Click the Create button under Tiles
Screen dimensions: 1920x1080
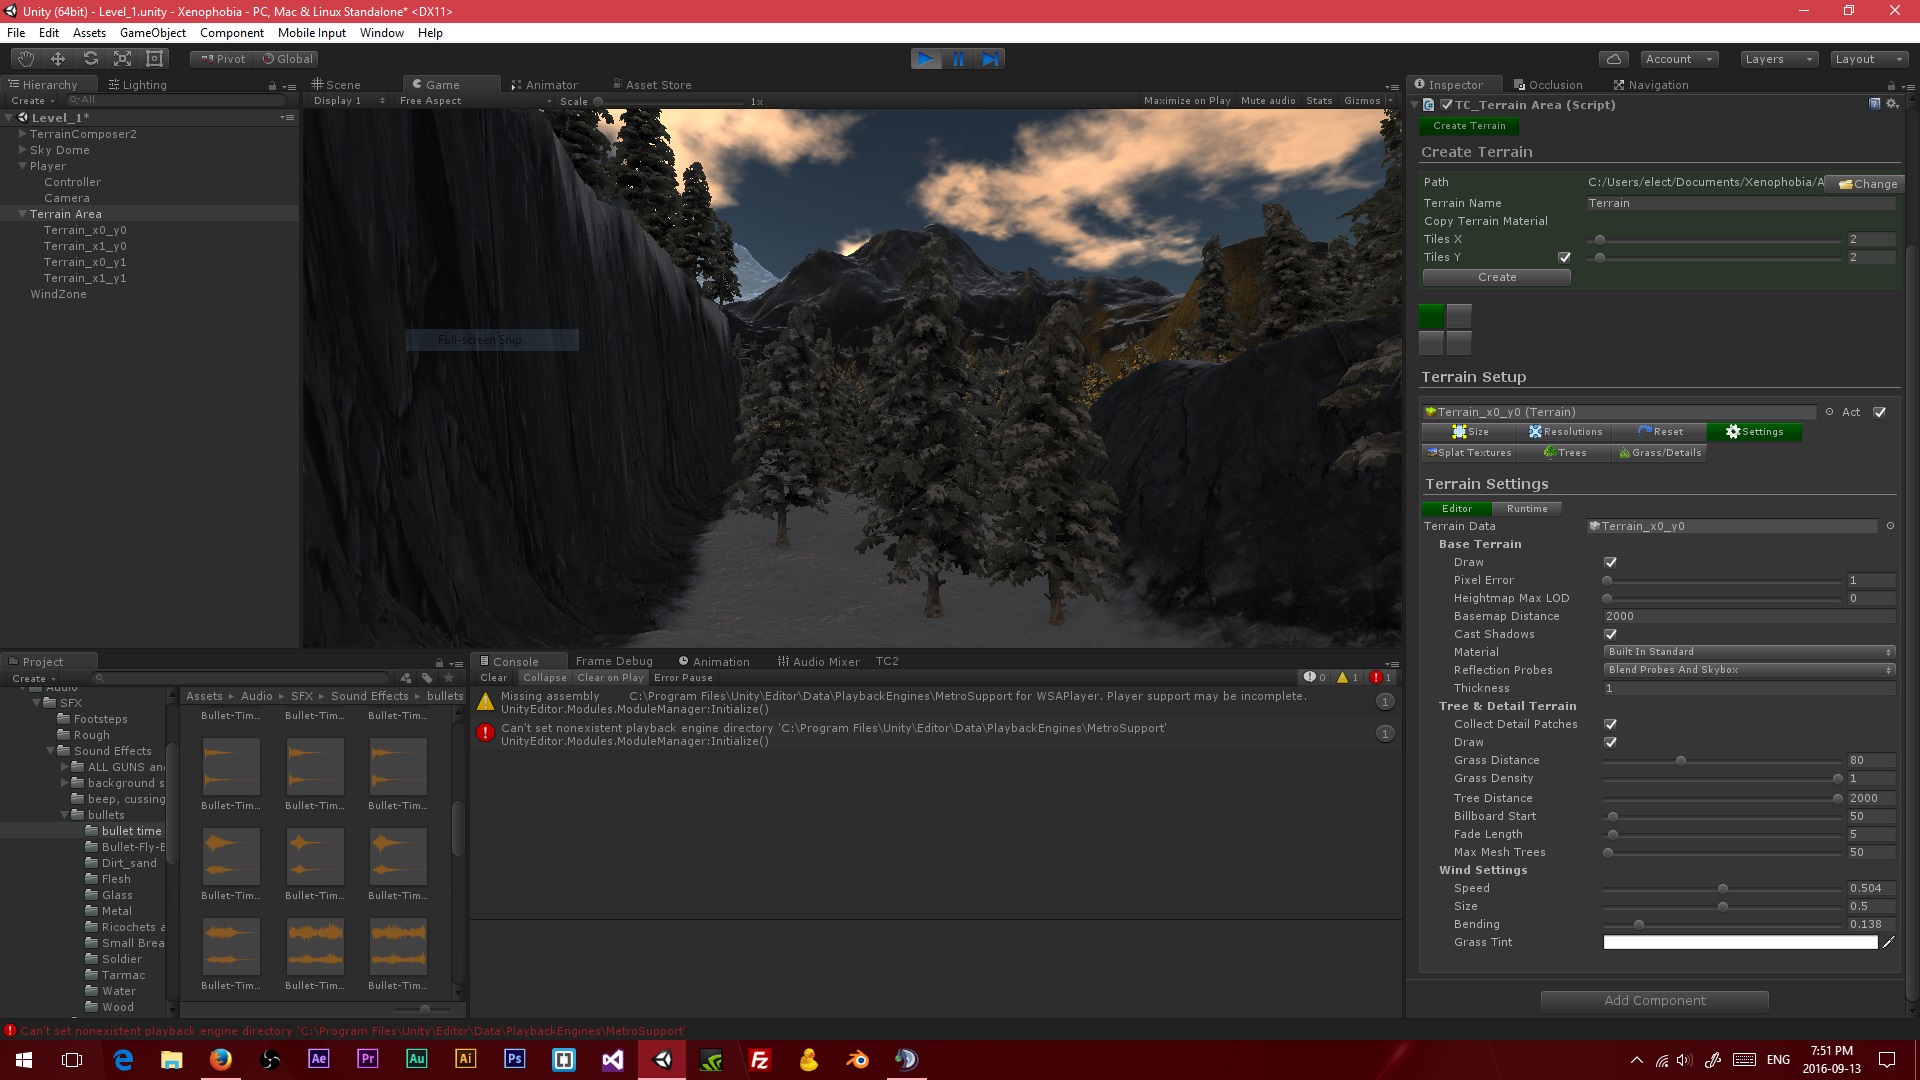(1497, 277)
